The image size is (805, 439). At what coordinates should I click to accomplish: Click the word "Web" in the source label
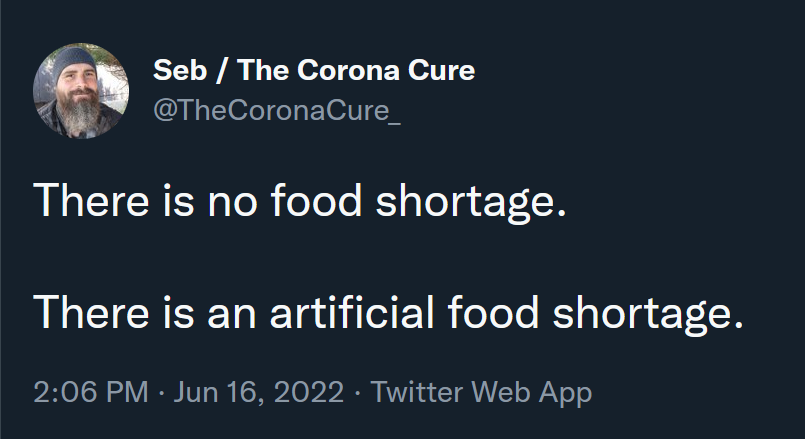tap(501, 392)
